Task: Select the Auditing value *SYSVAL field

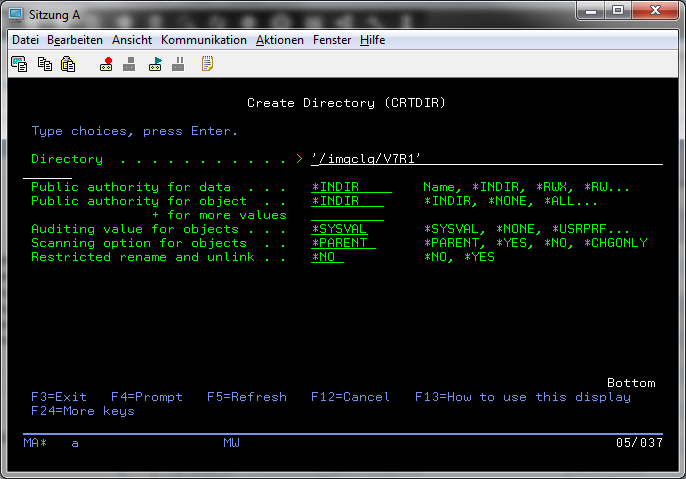Action: click(340, 229)
